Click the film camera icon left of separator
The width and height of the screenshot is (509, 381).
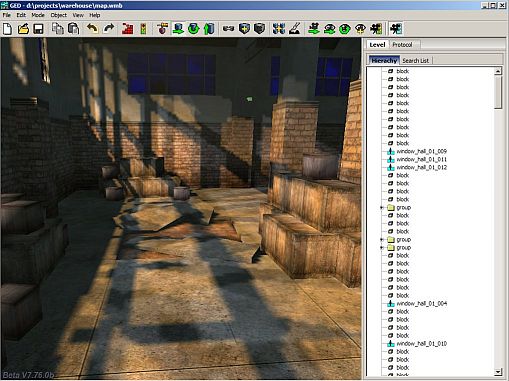[x=376, y=29]
